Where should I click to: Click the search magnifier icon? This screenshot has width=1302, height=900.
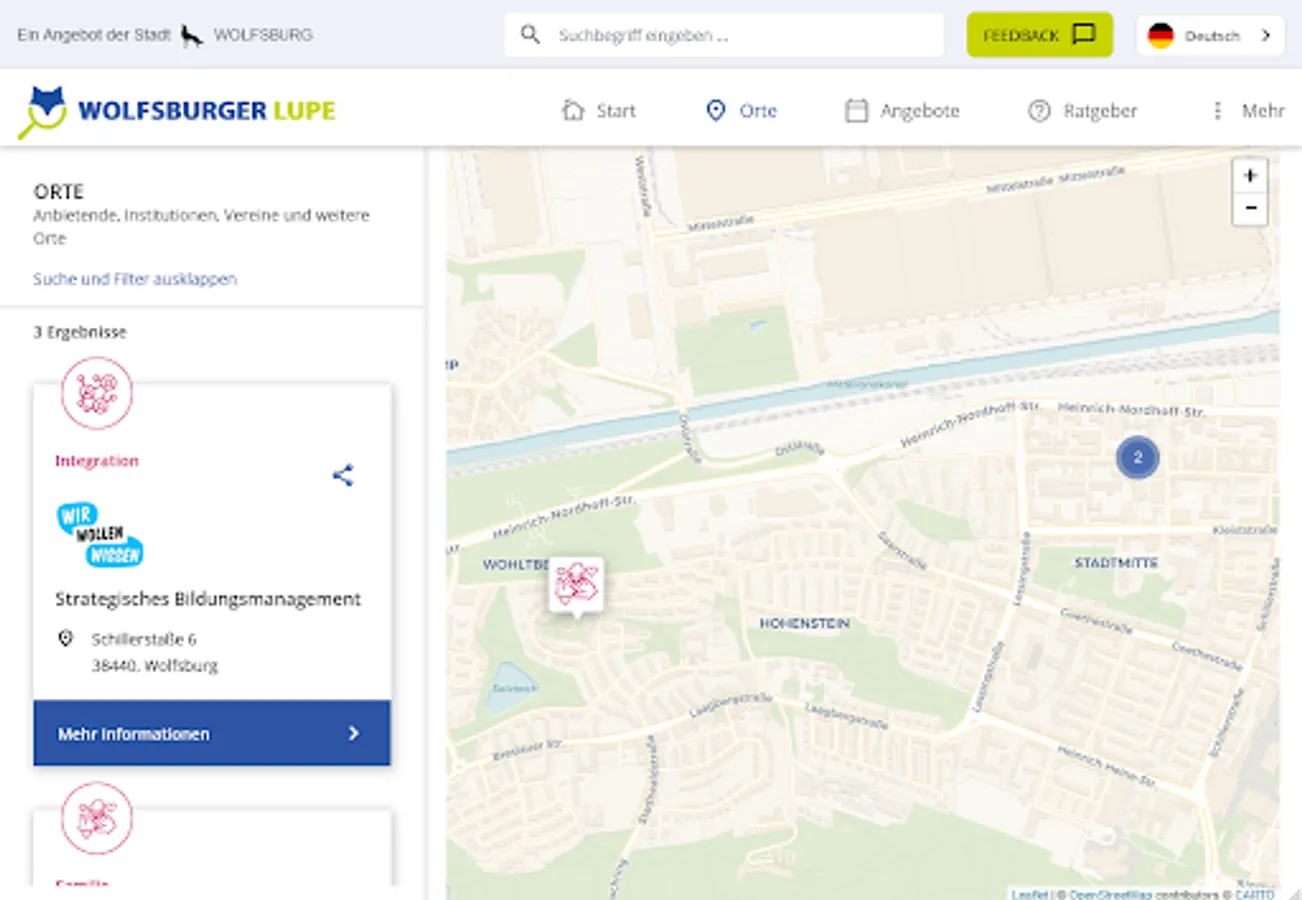pyautogui.click(x=530, y=35)
